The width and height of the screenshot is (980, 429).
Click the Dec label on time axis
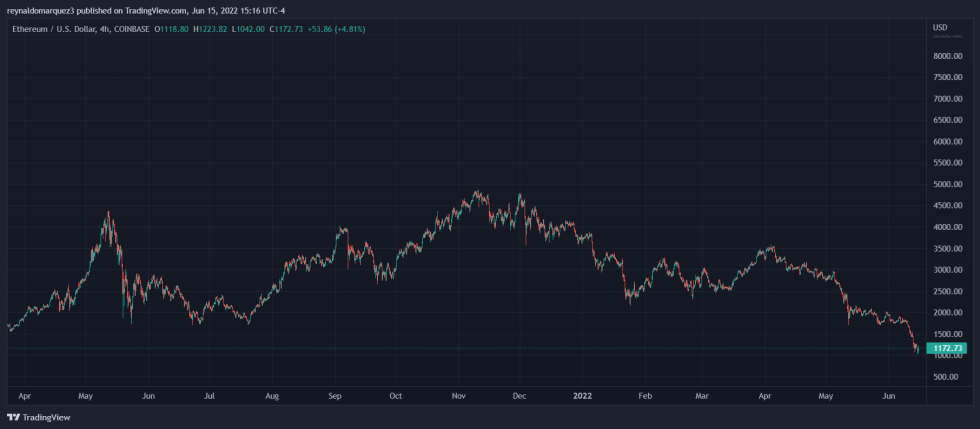tap(519, 395)
